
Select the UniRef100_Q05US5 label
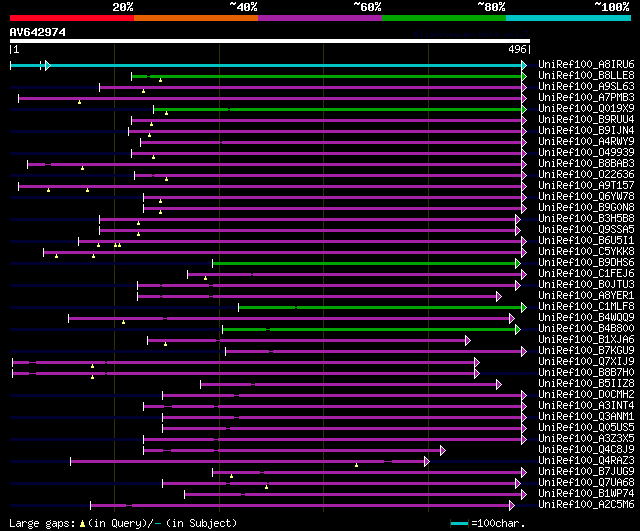click(x=586, y=428)
